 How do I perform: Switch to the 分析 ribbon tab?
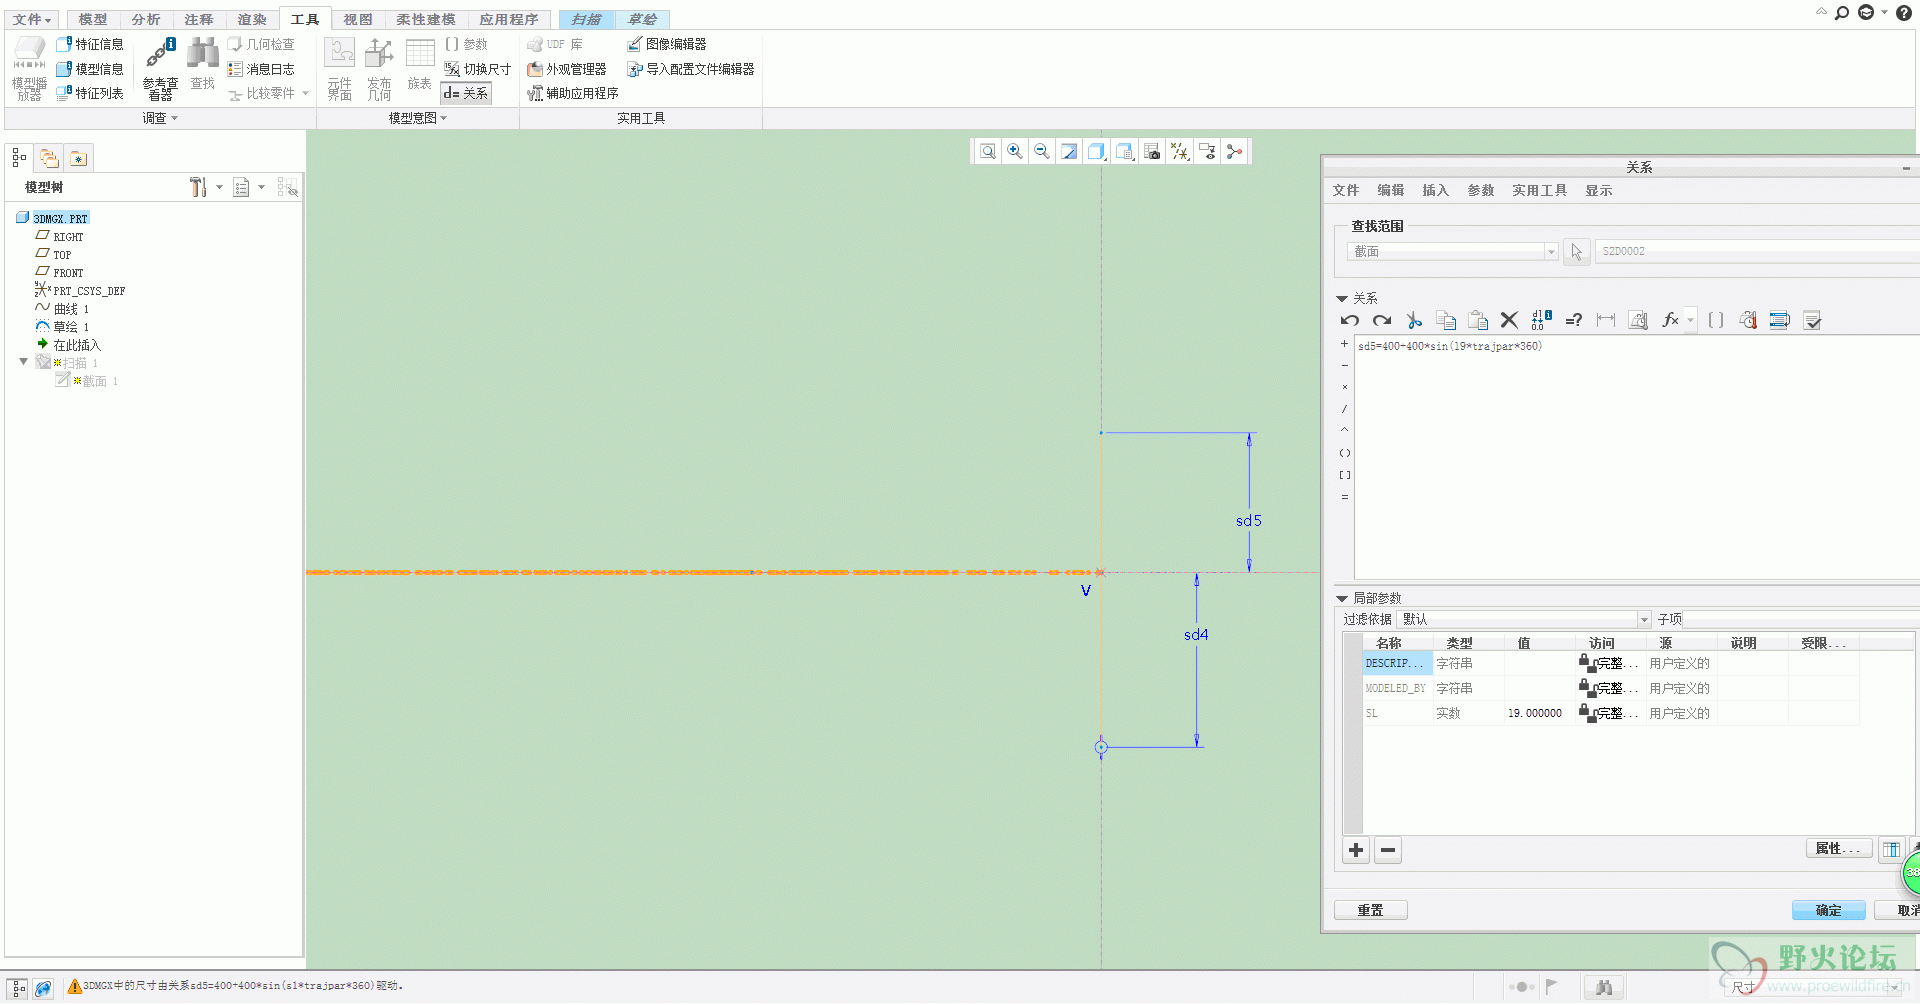(146, 19)
